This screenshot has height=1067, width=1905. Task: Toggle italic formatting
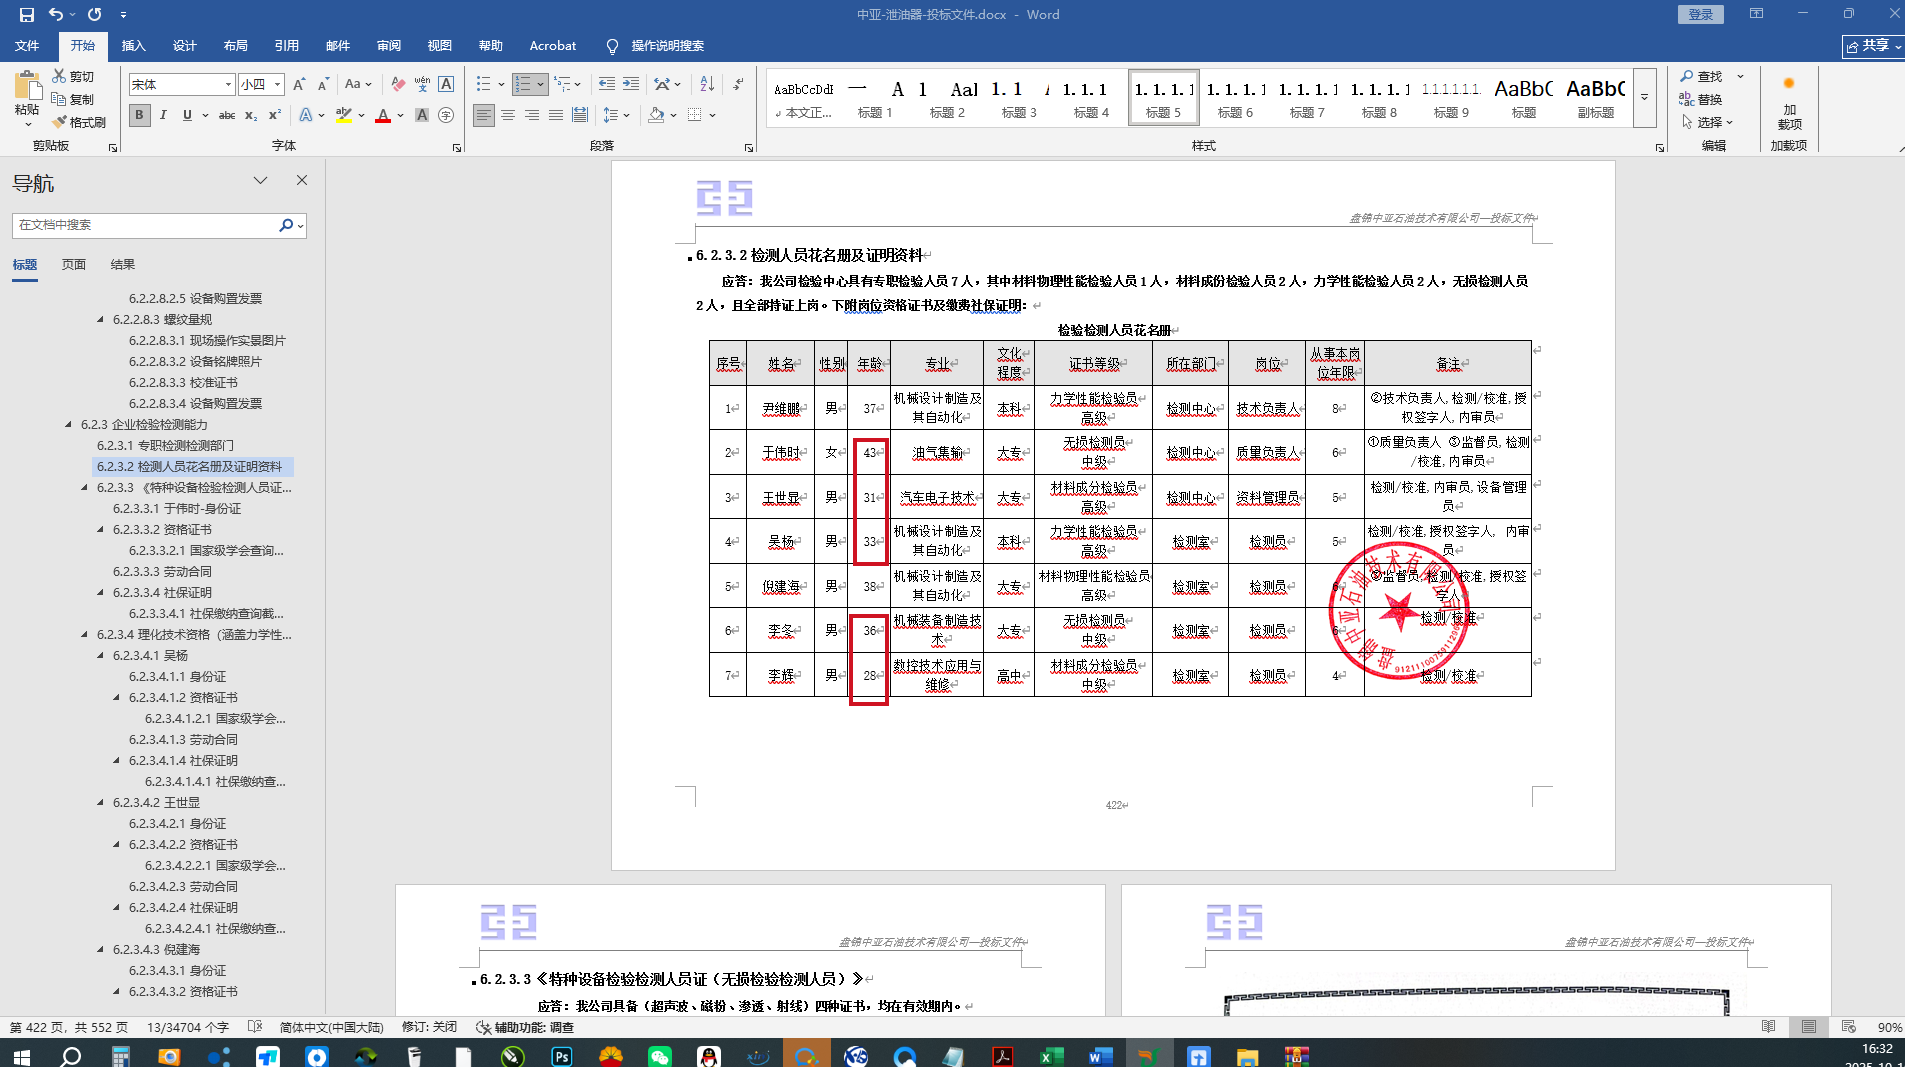point(163,115)
